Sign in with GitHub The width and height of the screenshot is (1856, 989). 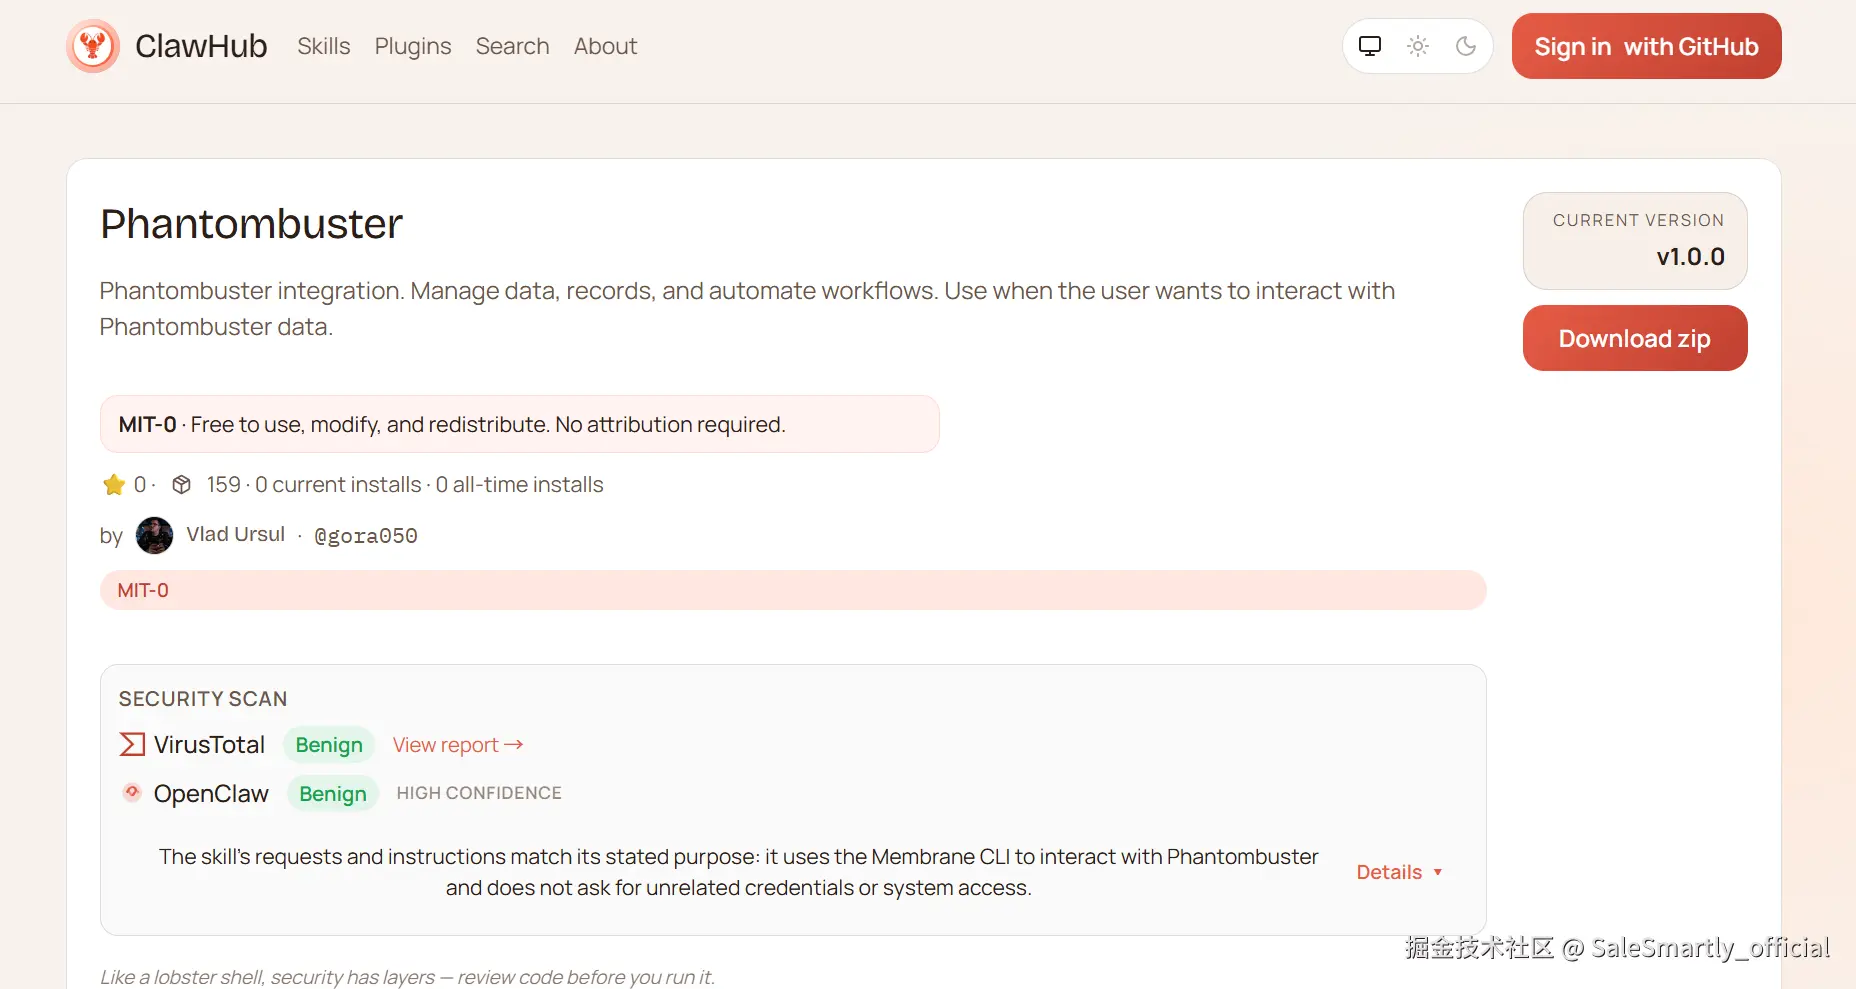click(x=1646, y=46)
